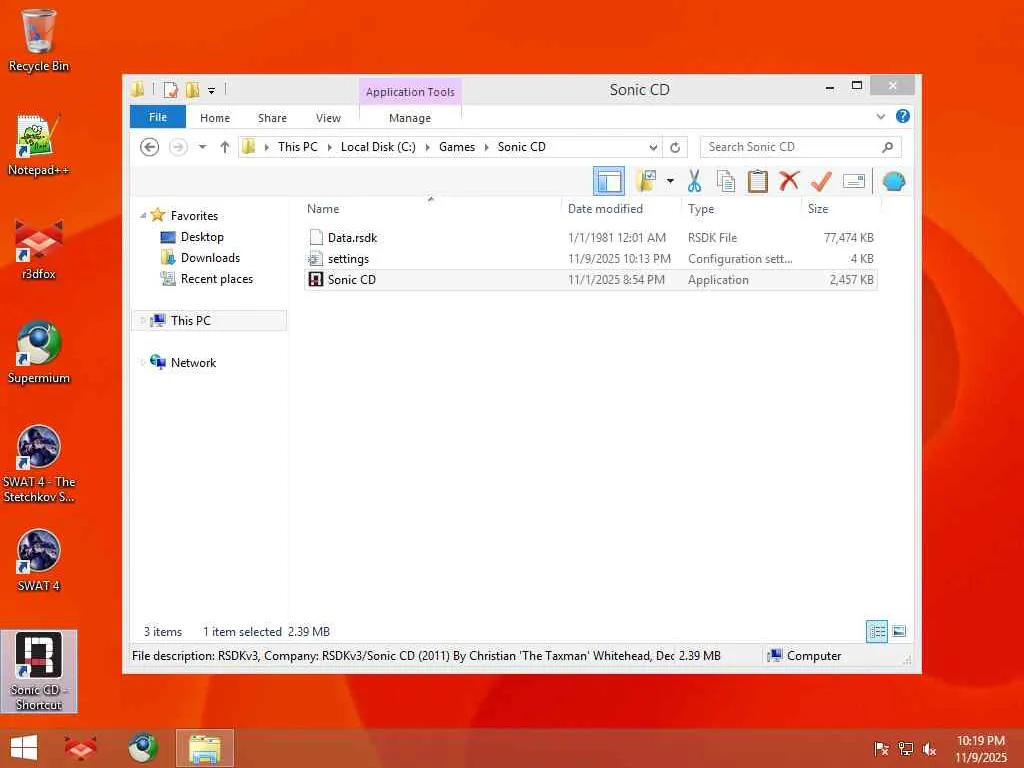
Task: Select Desktop under Favorites
Action: (202, 237)
